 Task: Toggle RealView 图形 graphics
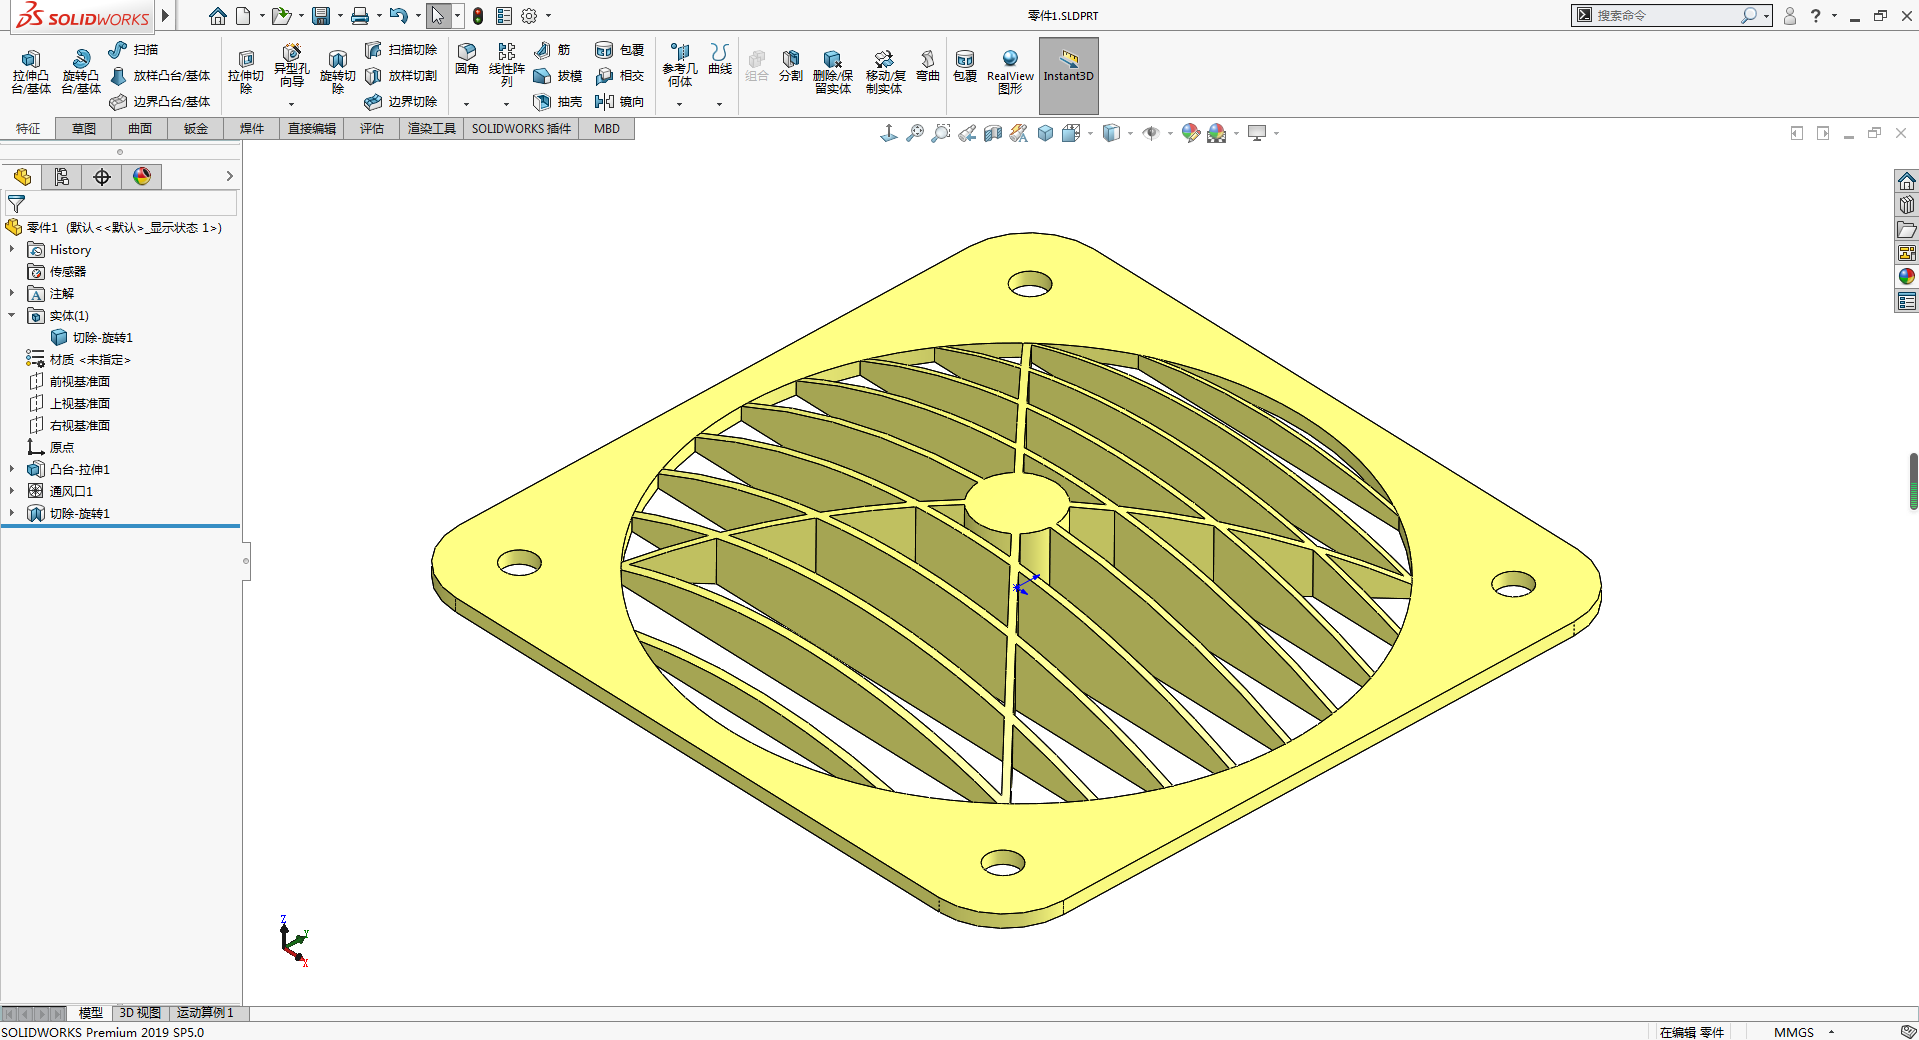pyautogui.click(x=1010, y=71)
